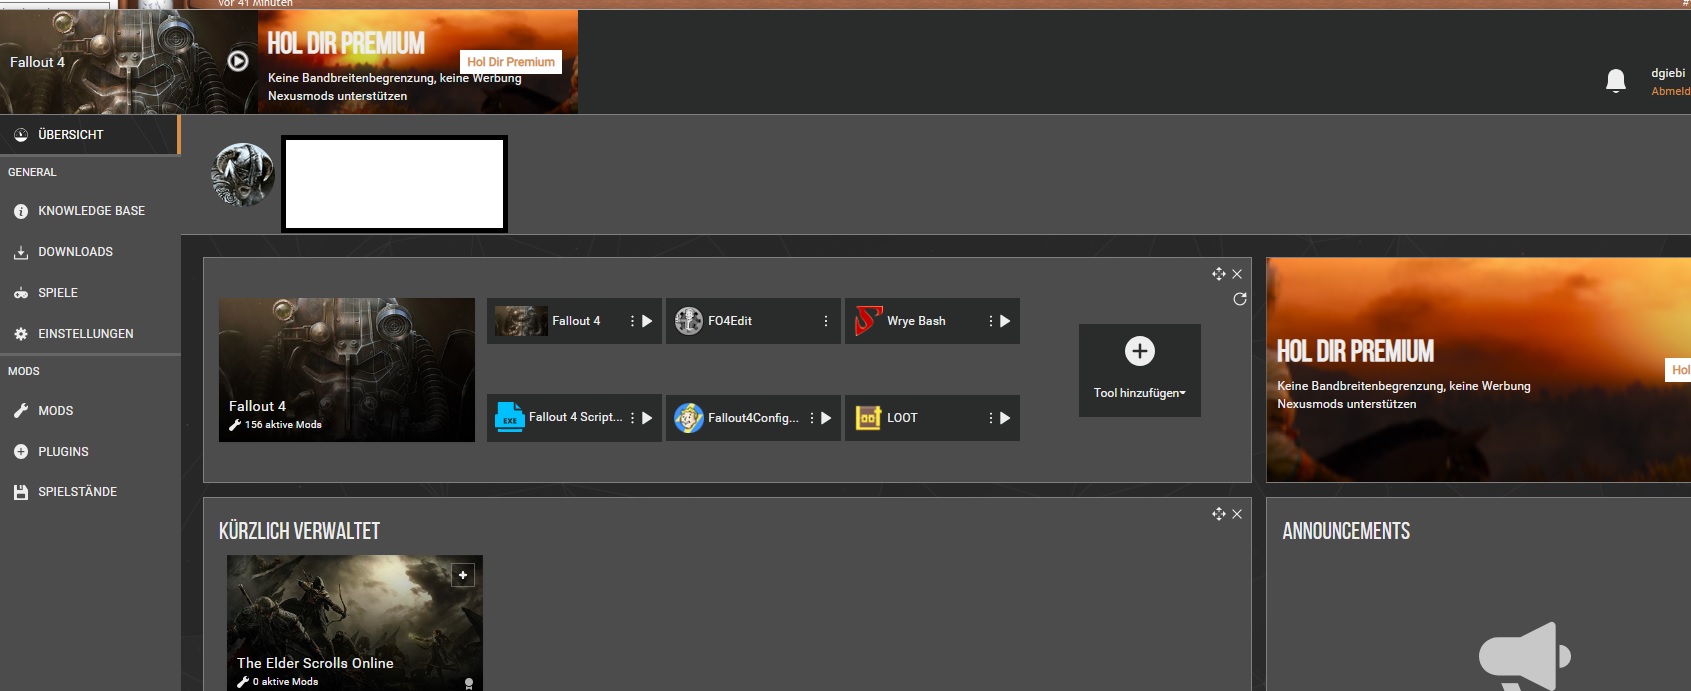Click the Wrye Bash tool icon
Image resolution: width=1691 pixels, height=691 pixels.
click(x=868, y=321)
